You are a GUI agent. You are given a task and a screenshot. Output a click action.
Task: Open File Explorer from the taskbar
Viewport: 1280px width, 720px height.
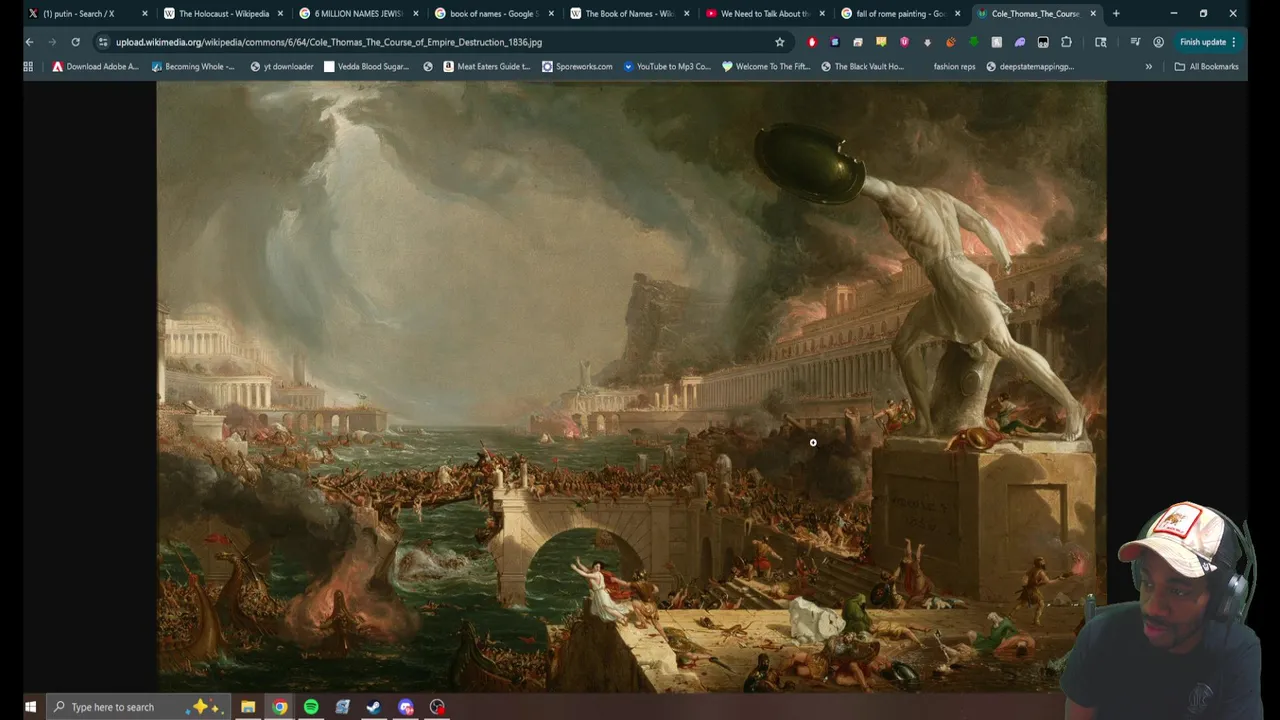point(248,706)
